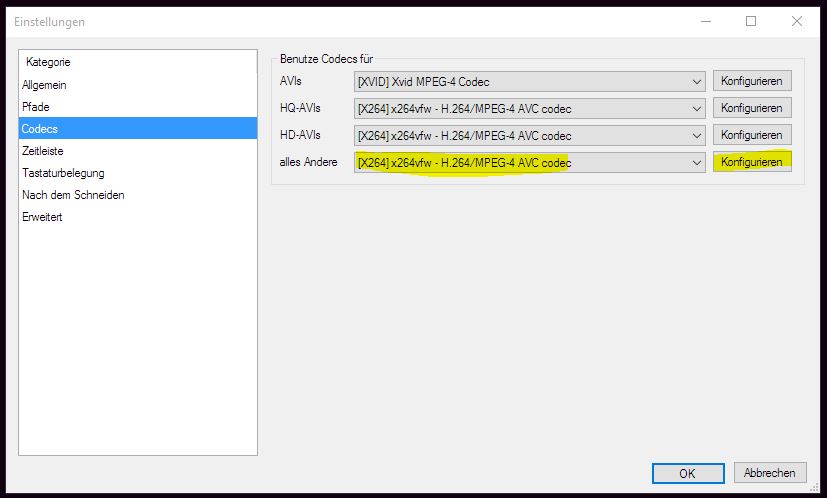Click Konfigurieren for the AVIs codec

point(752,81)
